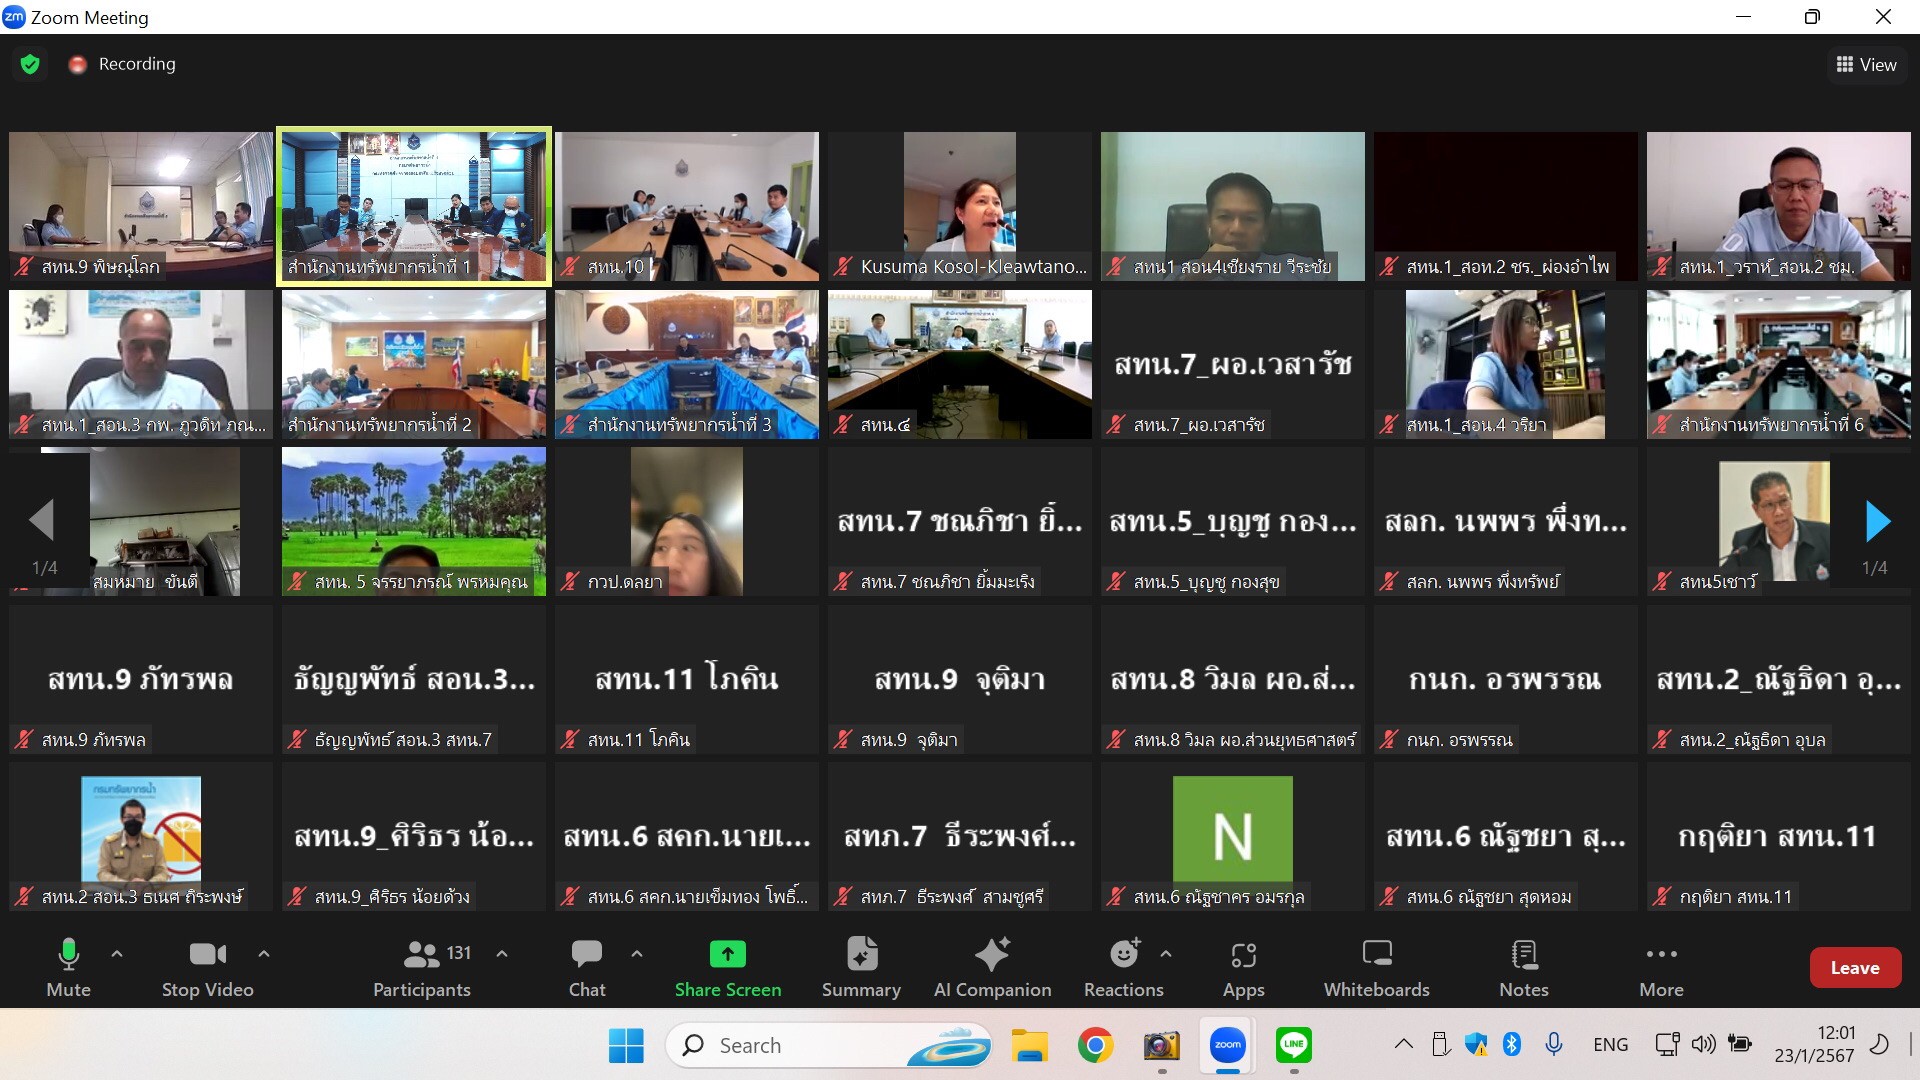Select the green N avatar tile
The width and height of the screenshot is (1920, 1080).
pyautogui.click(x=1233, y=836)
